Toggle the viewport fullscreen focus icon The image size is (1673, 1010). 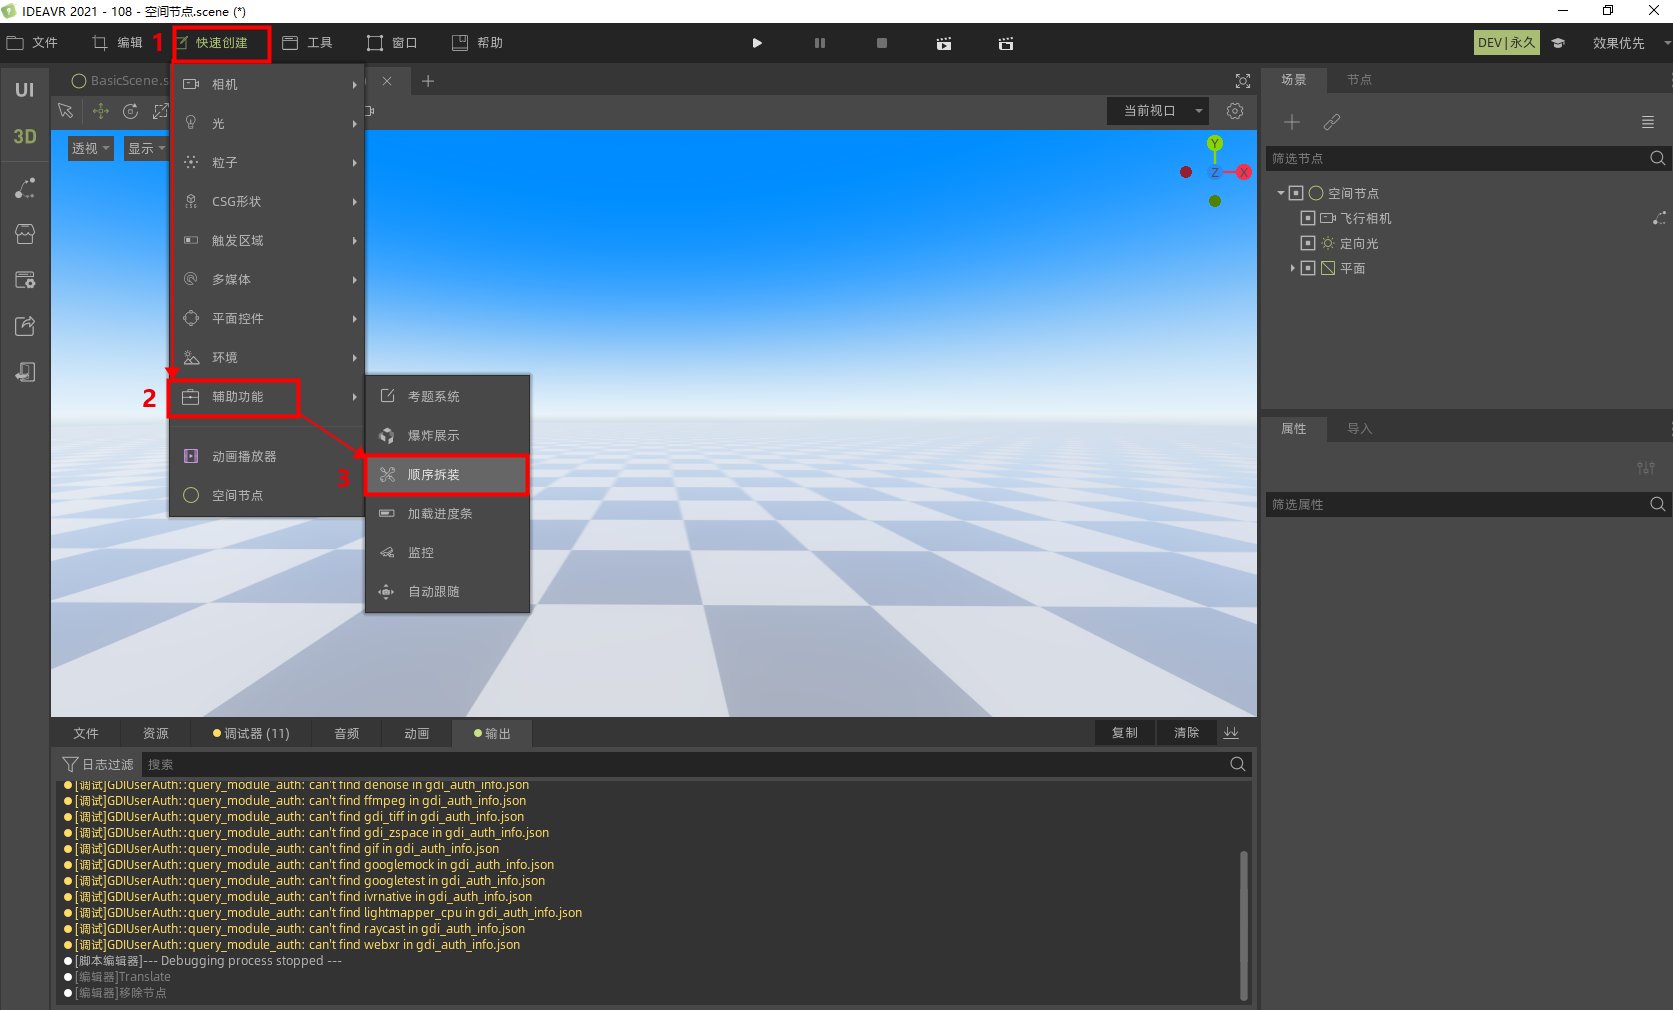click(1243, 81)
